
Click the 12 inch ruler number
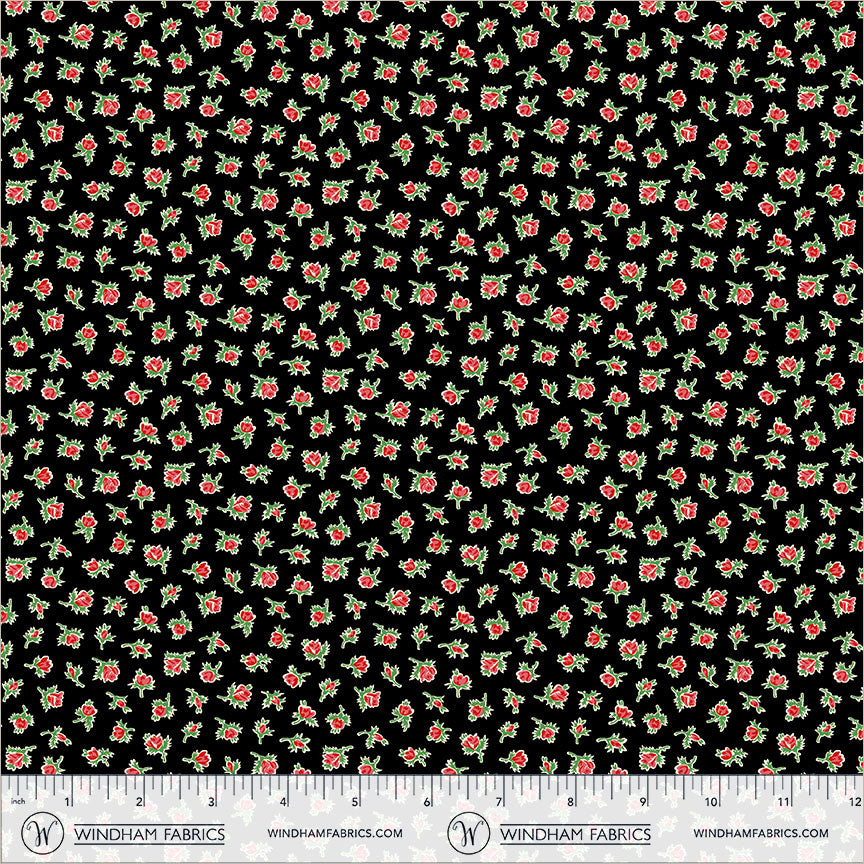853,803
